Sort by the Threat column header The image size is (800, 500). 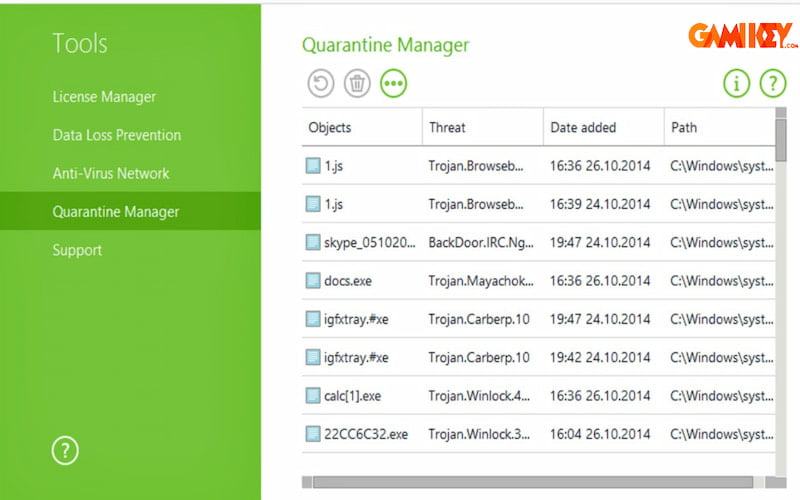pyautogui.click(x=447, y=128)
